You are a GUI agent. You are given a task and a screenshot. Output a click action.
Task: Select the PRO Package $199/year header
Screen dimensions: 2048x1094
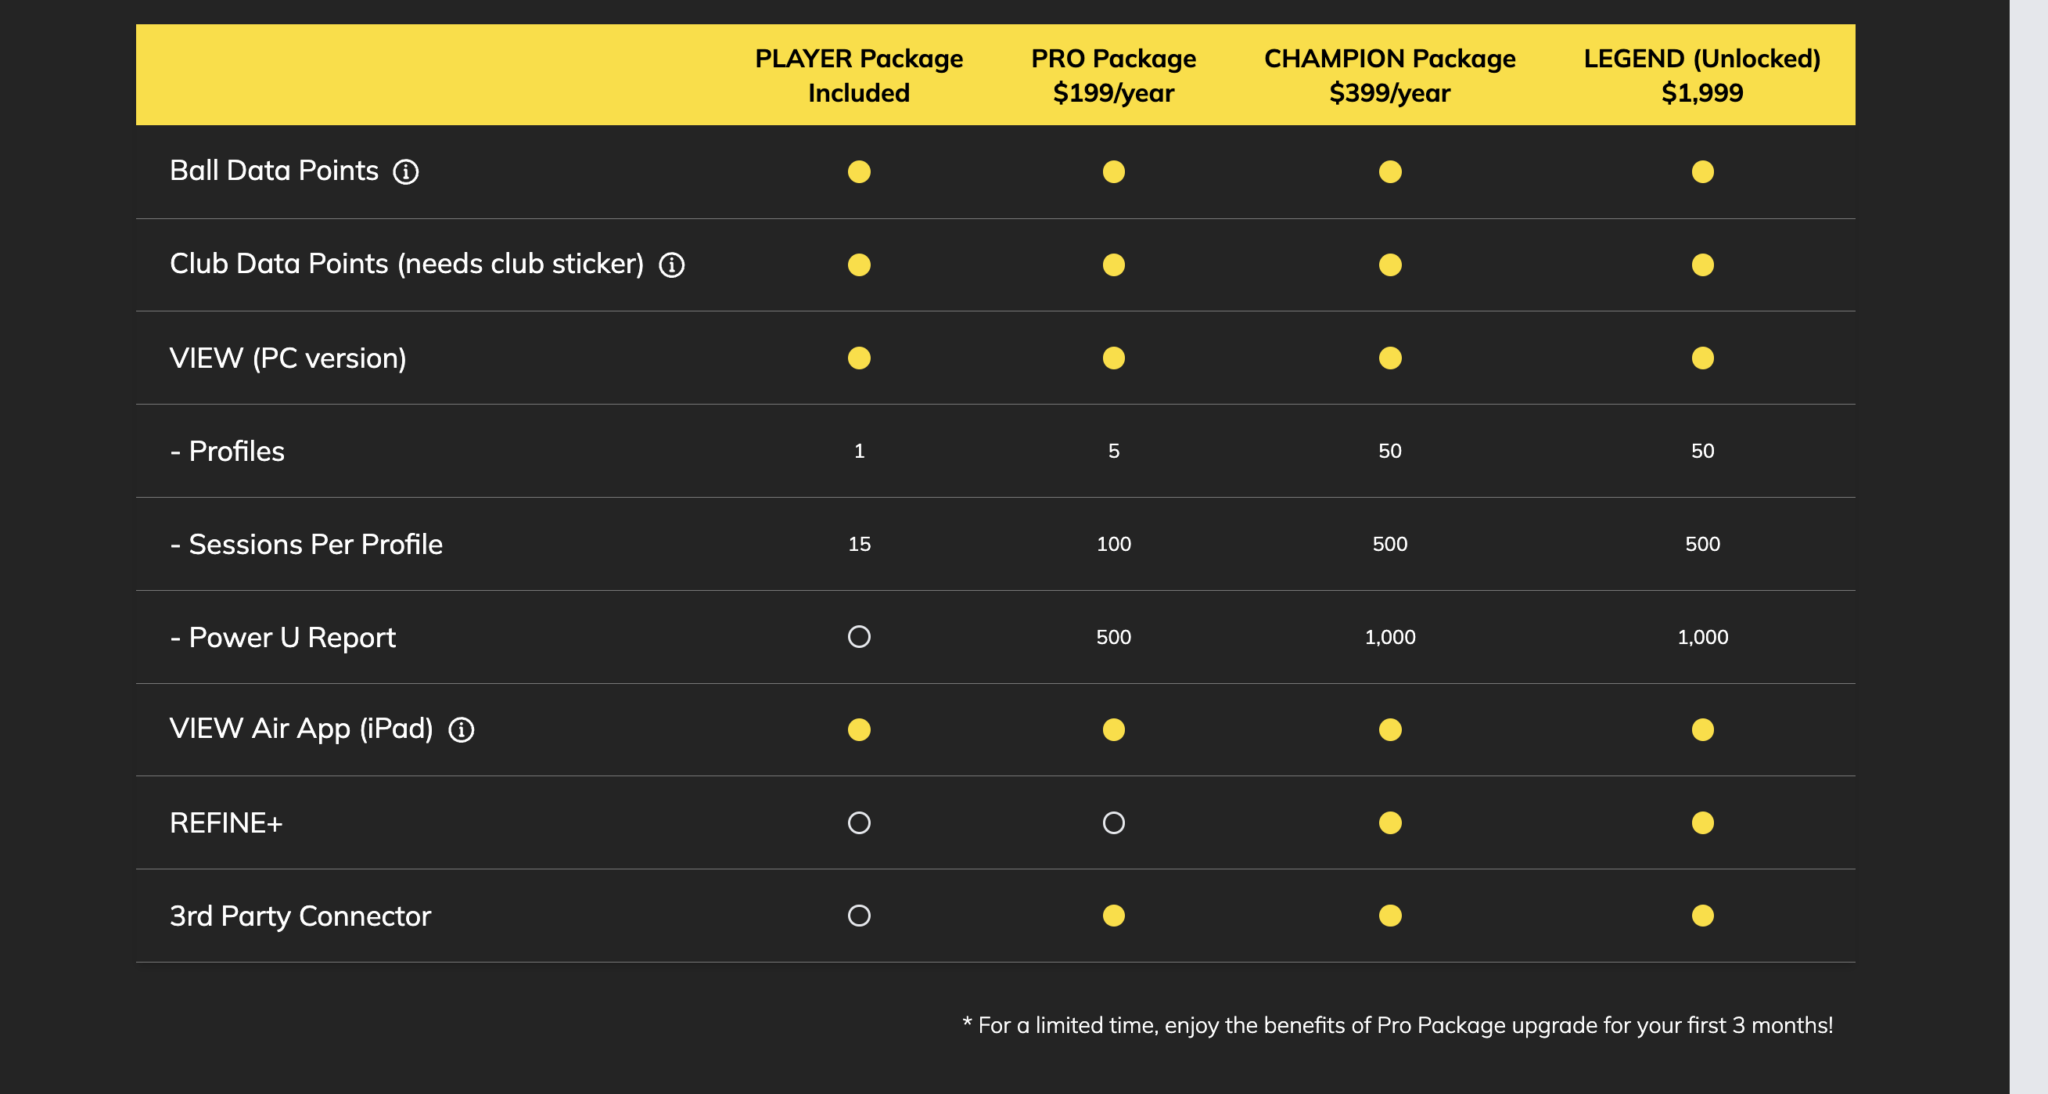1113,75
